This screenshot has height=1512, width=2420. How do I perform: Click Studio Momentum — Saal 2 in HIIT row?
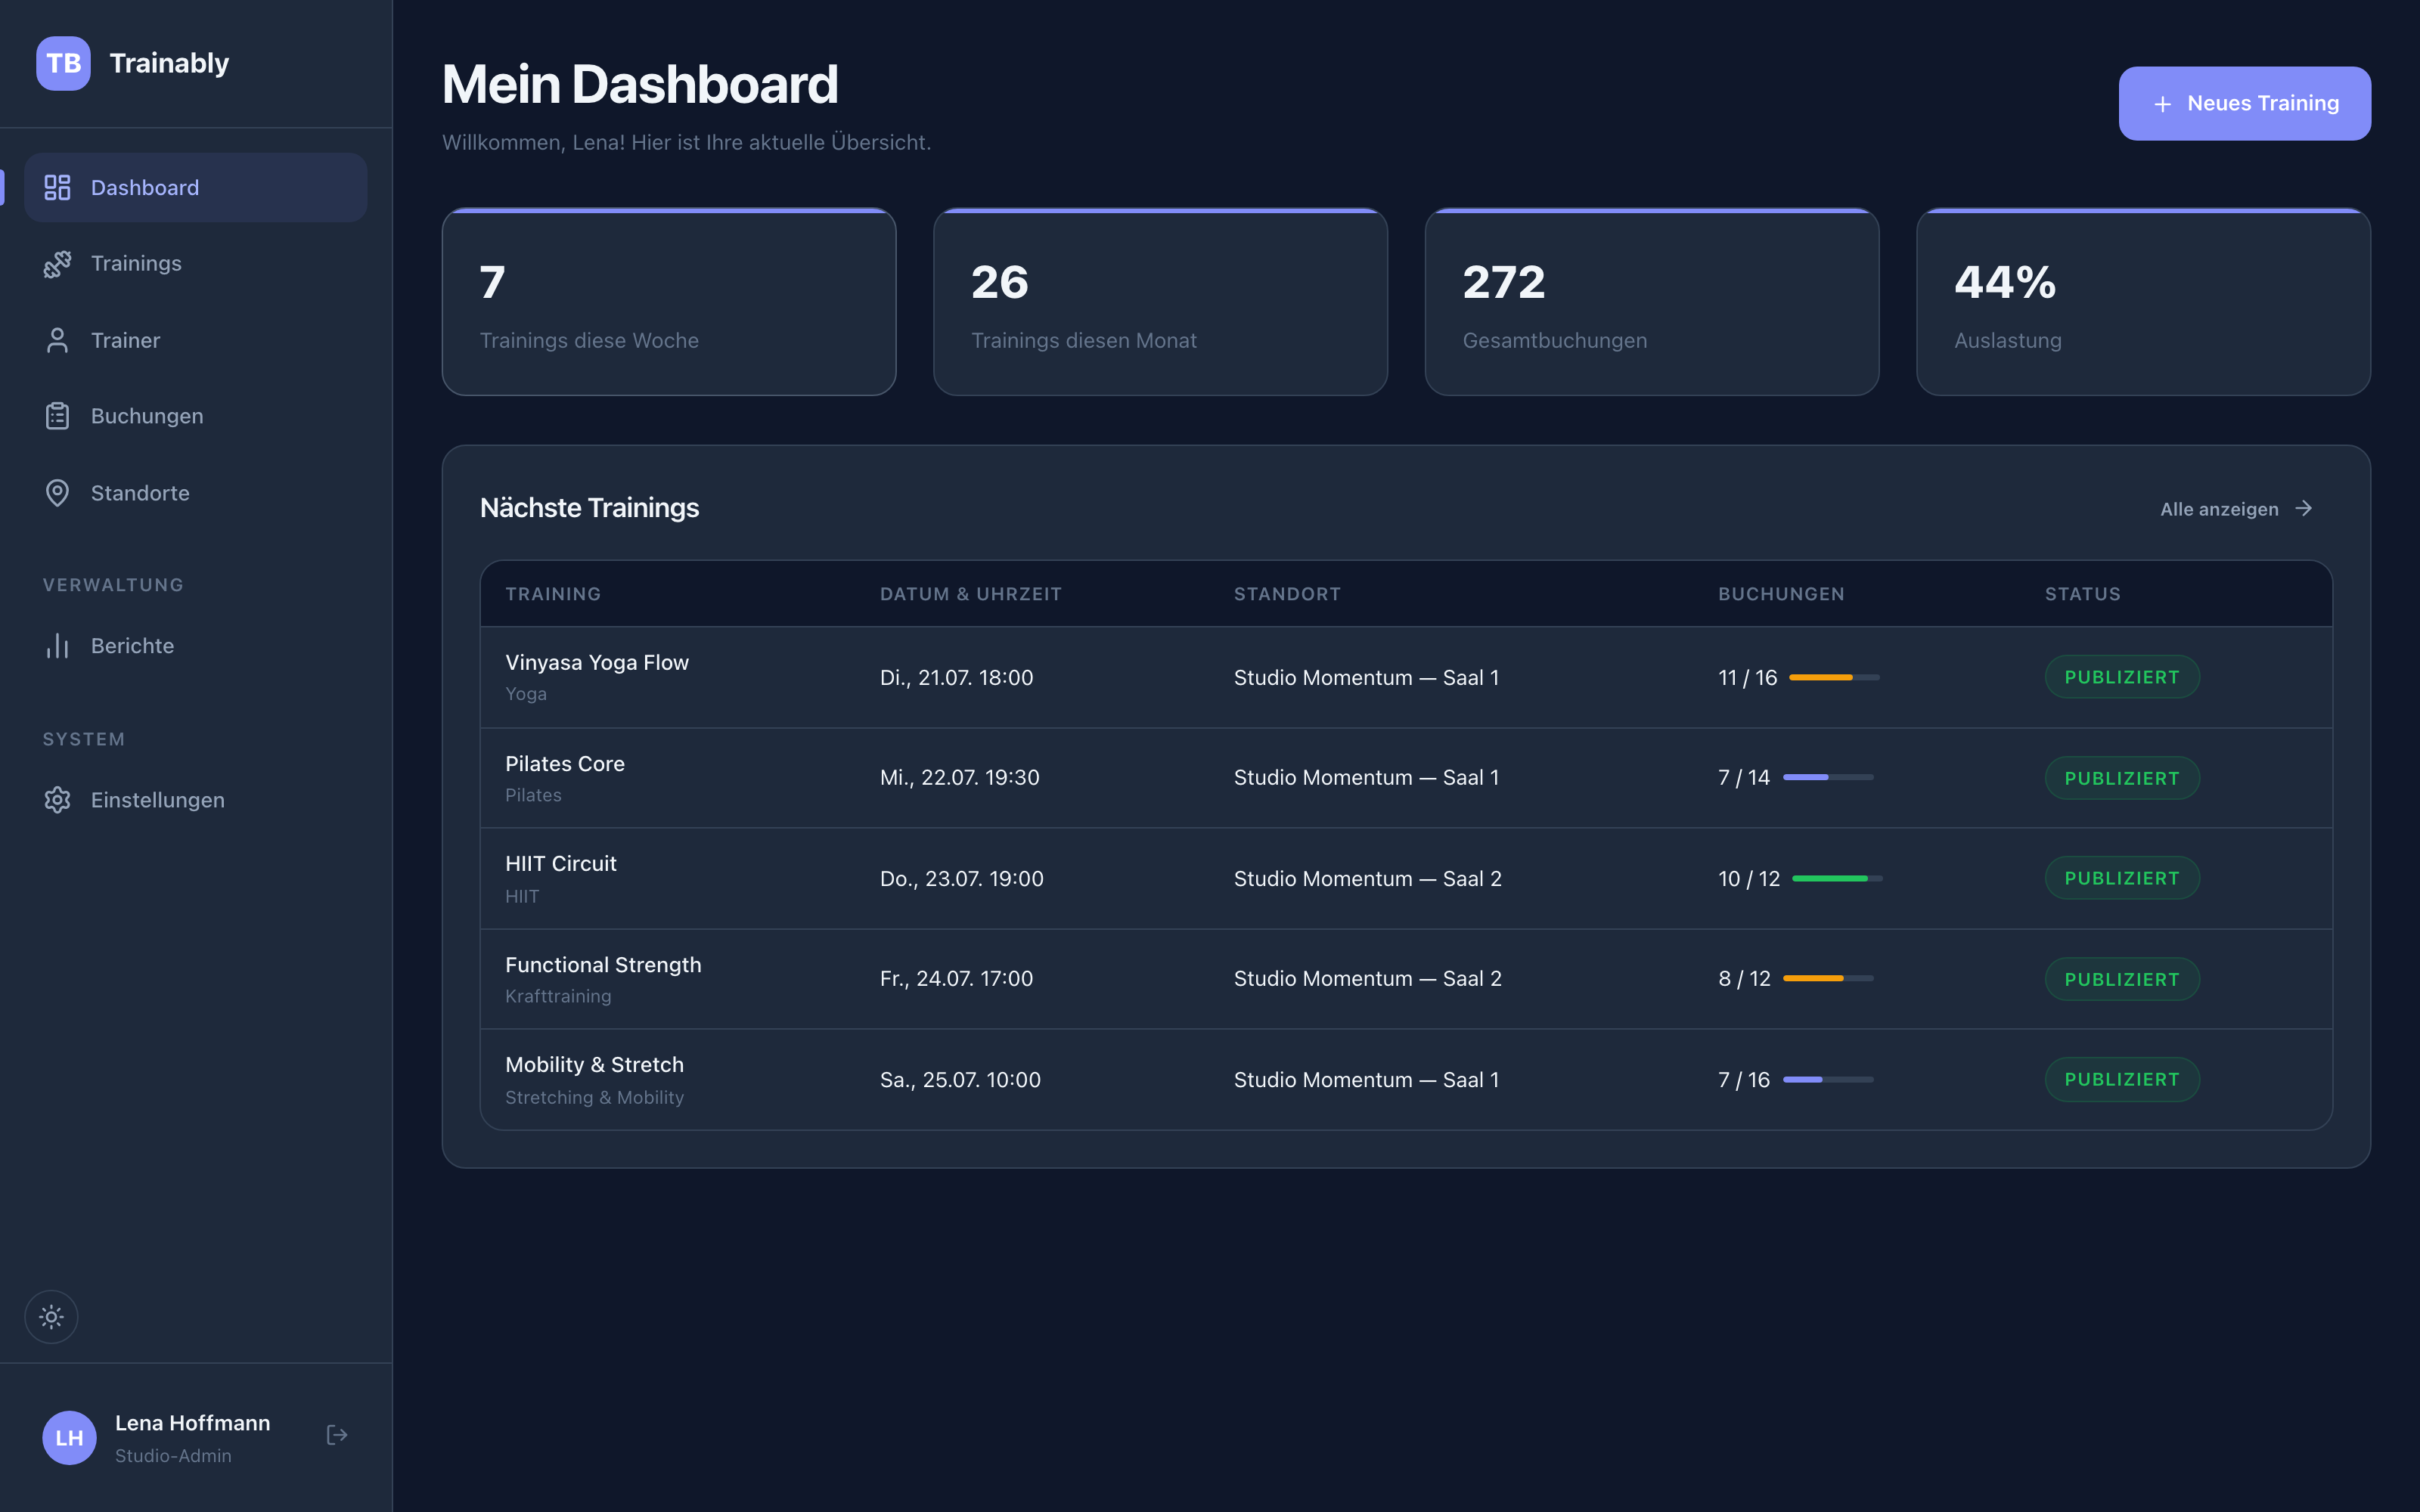click(x=1367, y=878)
